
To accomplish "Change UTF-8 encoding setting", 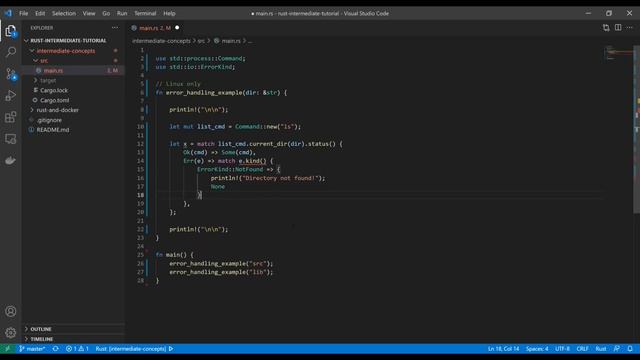I will [562, 349].
